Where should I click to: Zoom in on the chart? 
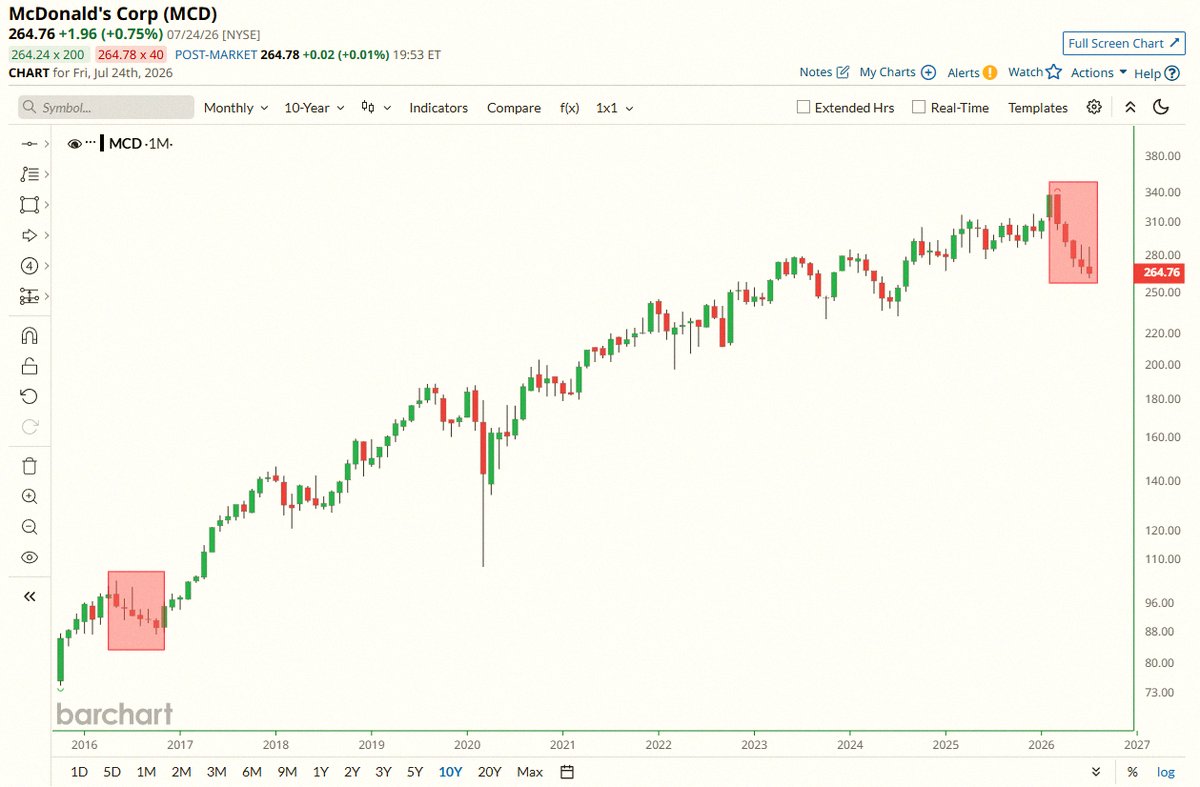tap(29, 496)
